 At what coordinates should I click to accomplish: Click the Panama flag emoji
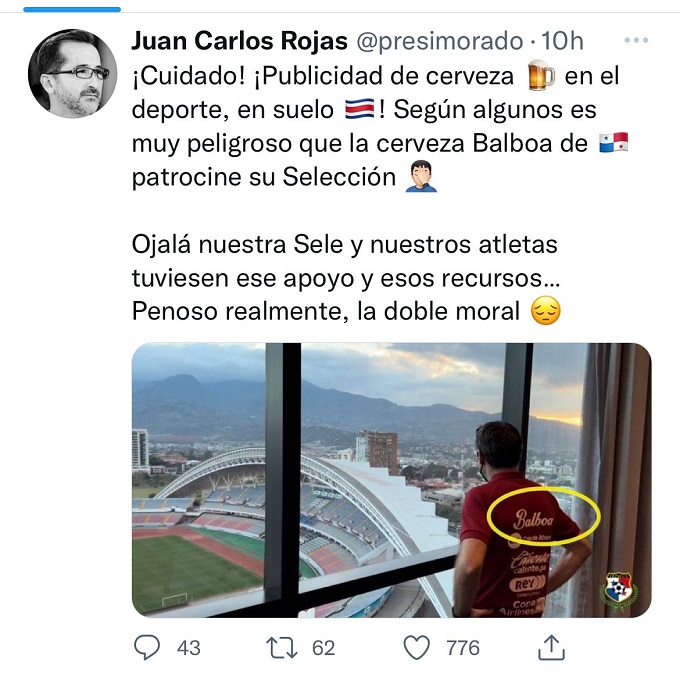coord(614,143)
